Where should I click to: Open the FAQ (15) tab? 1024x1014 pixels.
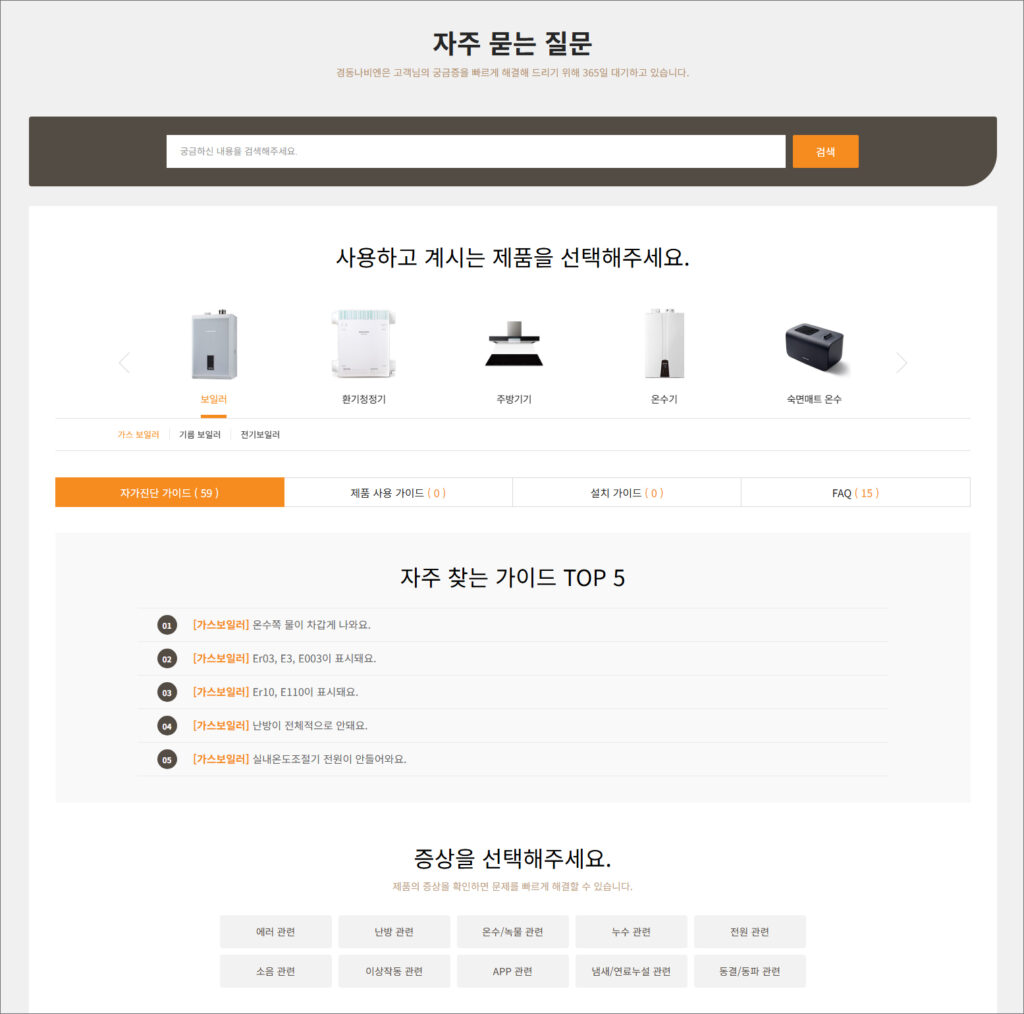pos(856,492)
